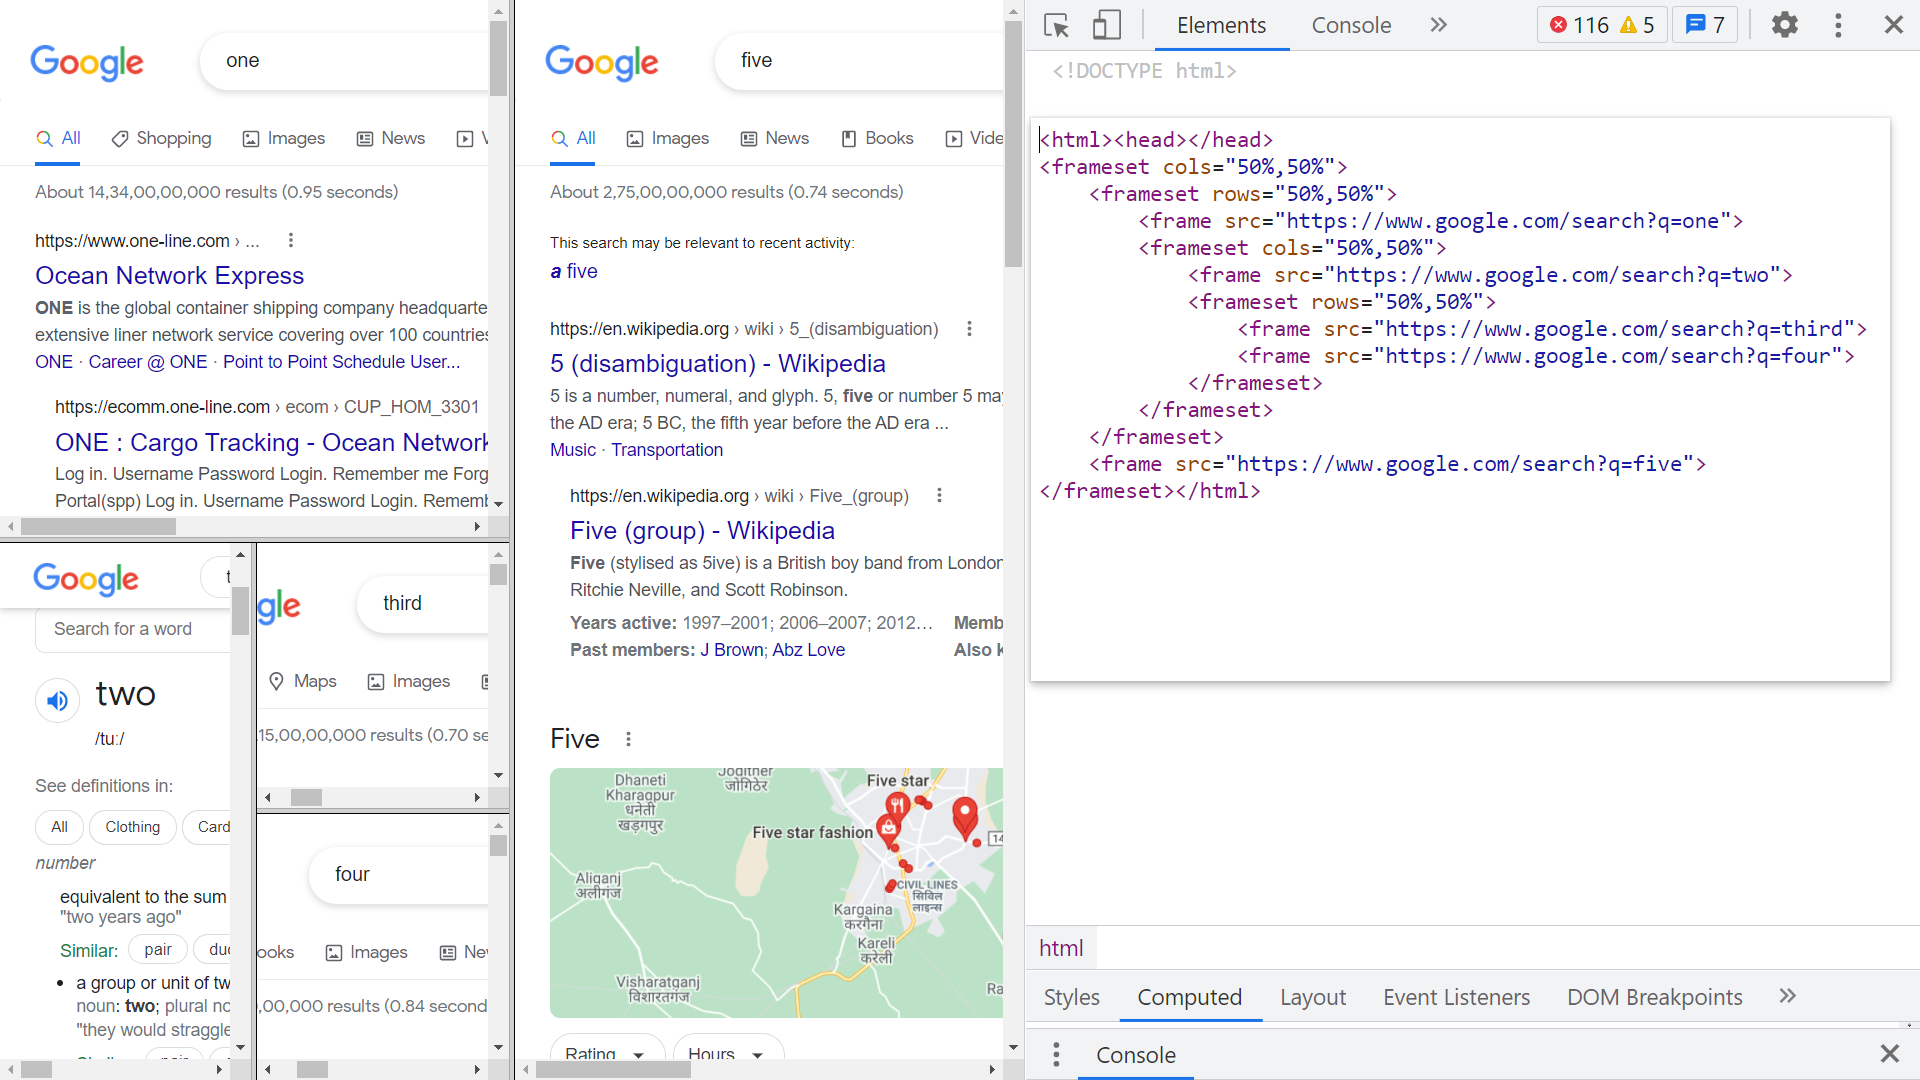
Task: Open DevTools settings gear
Action: point(1784,25)
